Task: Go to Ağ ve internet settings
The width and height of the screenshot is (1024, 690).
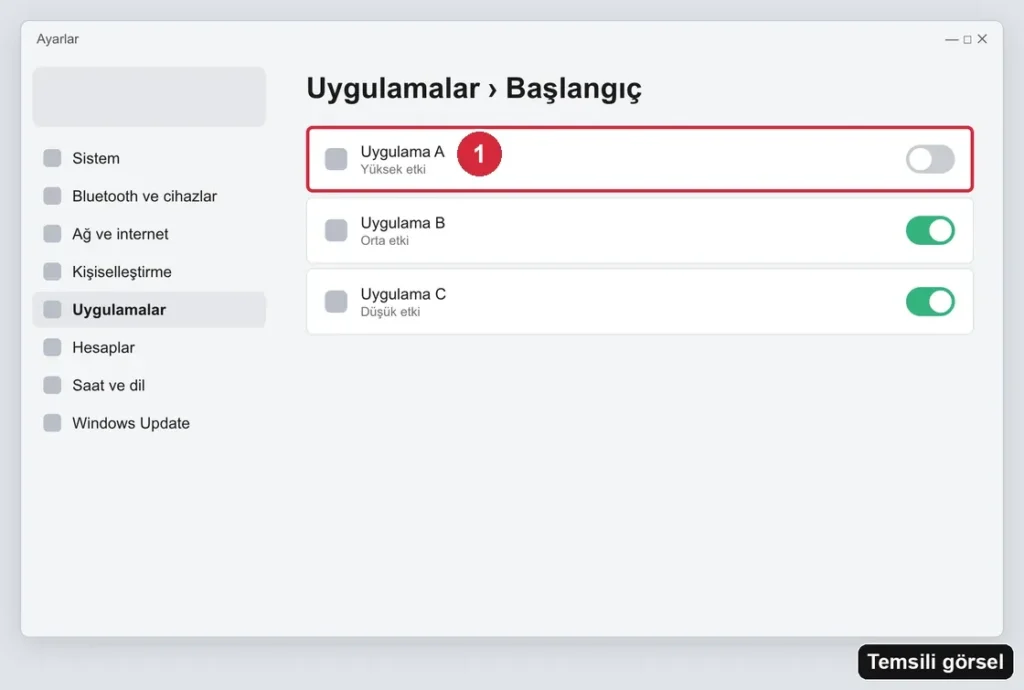Action: click(x=149, y=234)
